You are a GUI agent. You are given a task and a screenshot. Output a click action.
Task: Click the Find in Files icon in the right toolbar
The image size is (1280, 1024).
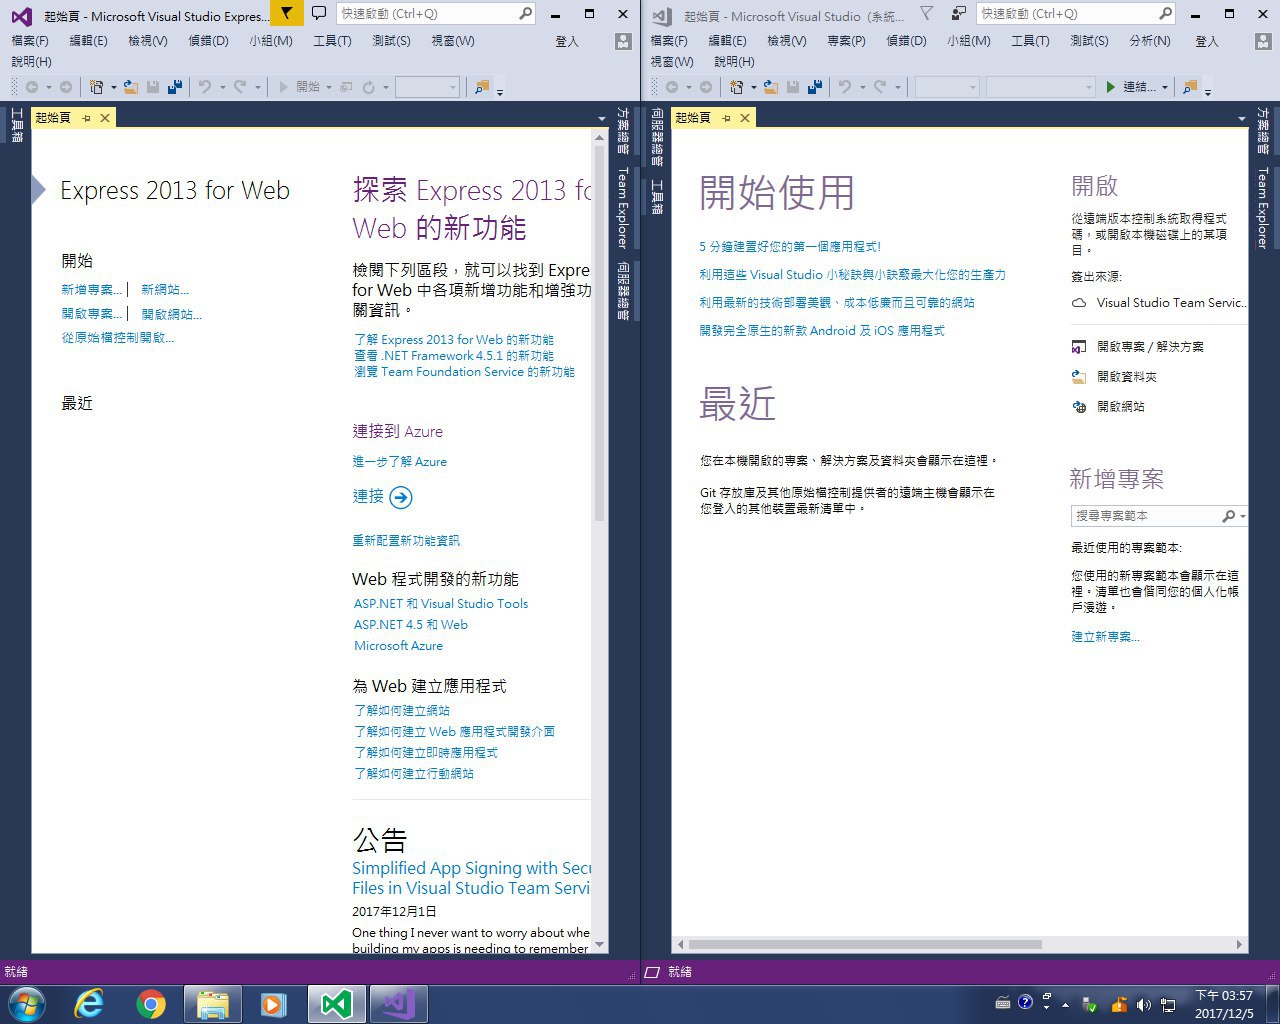coord(1190,87)
